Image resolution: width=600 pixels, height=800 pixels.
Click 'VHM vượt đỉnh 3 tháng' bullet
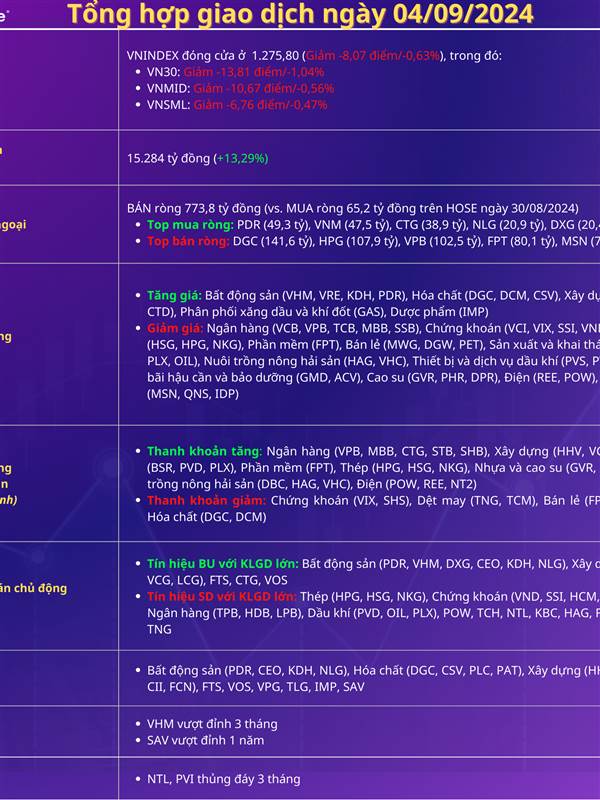point(212,724)
